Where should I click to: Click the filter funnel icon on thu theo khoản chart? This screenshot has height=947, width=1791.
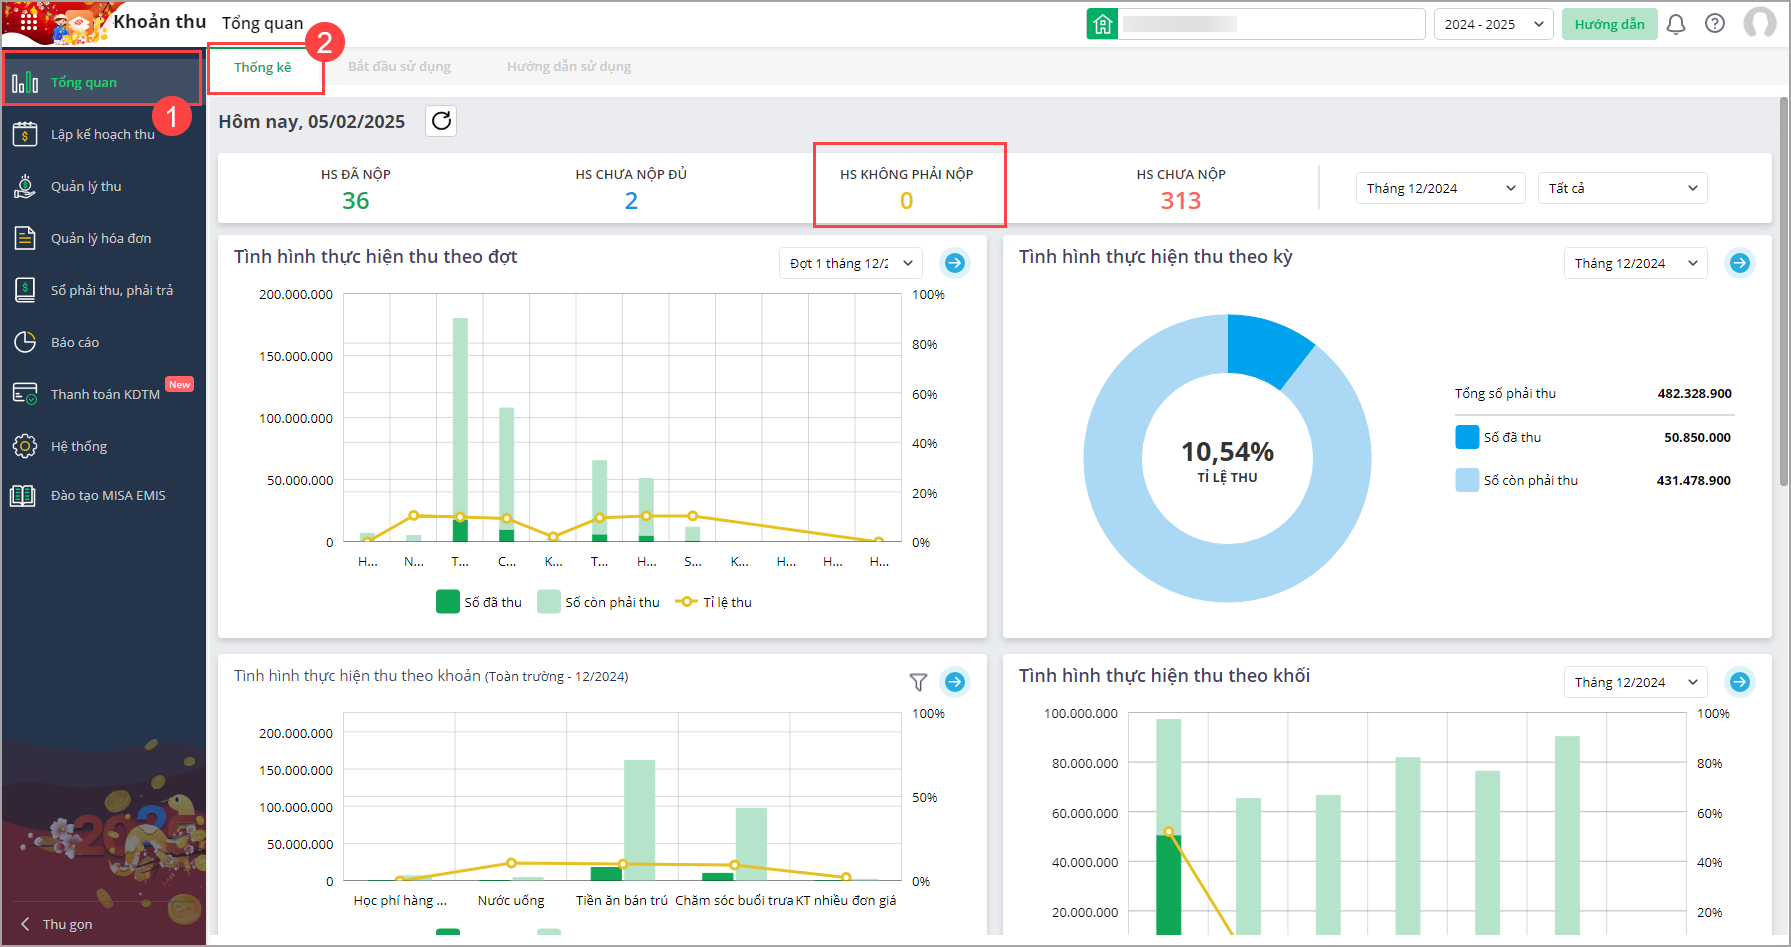918,682
